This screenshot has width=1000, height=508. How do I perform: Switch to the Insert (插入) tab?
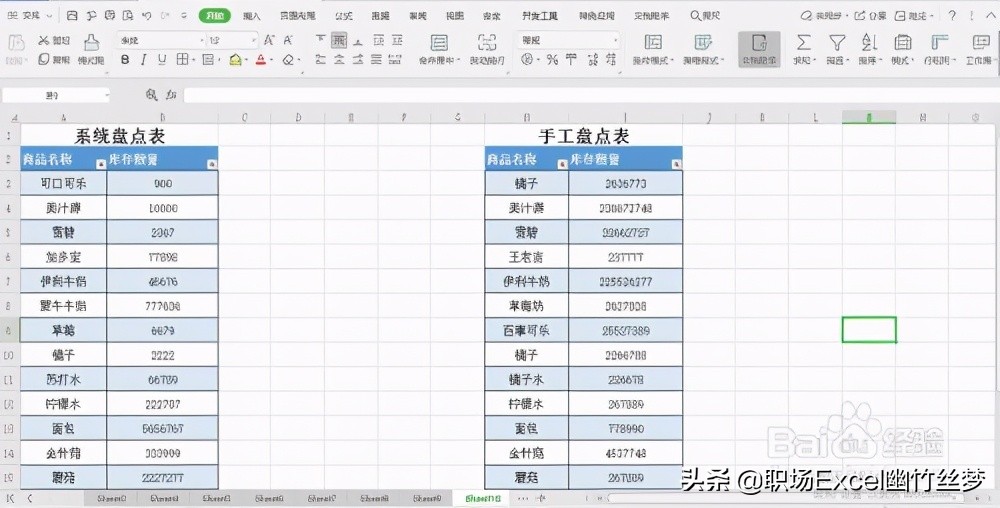pos(252,15)
